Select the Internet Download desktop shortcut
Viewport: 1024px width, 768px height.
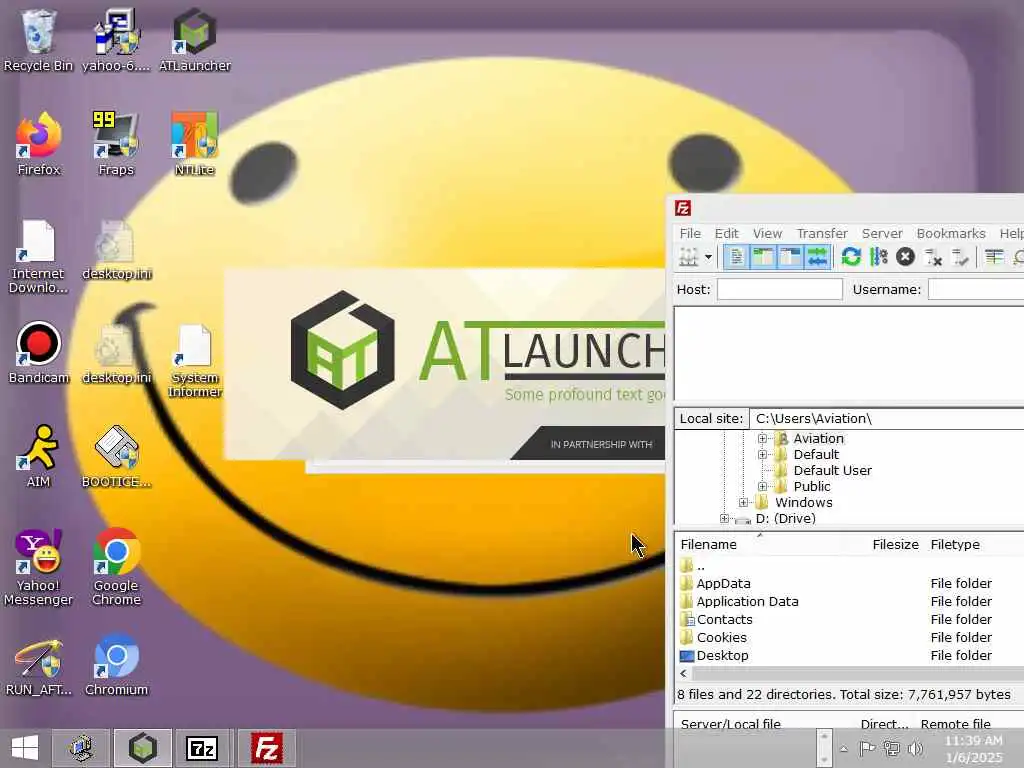(38, 256)
